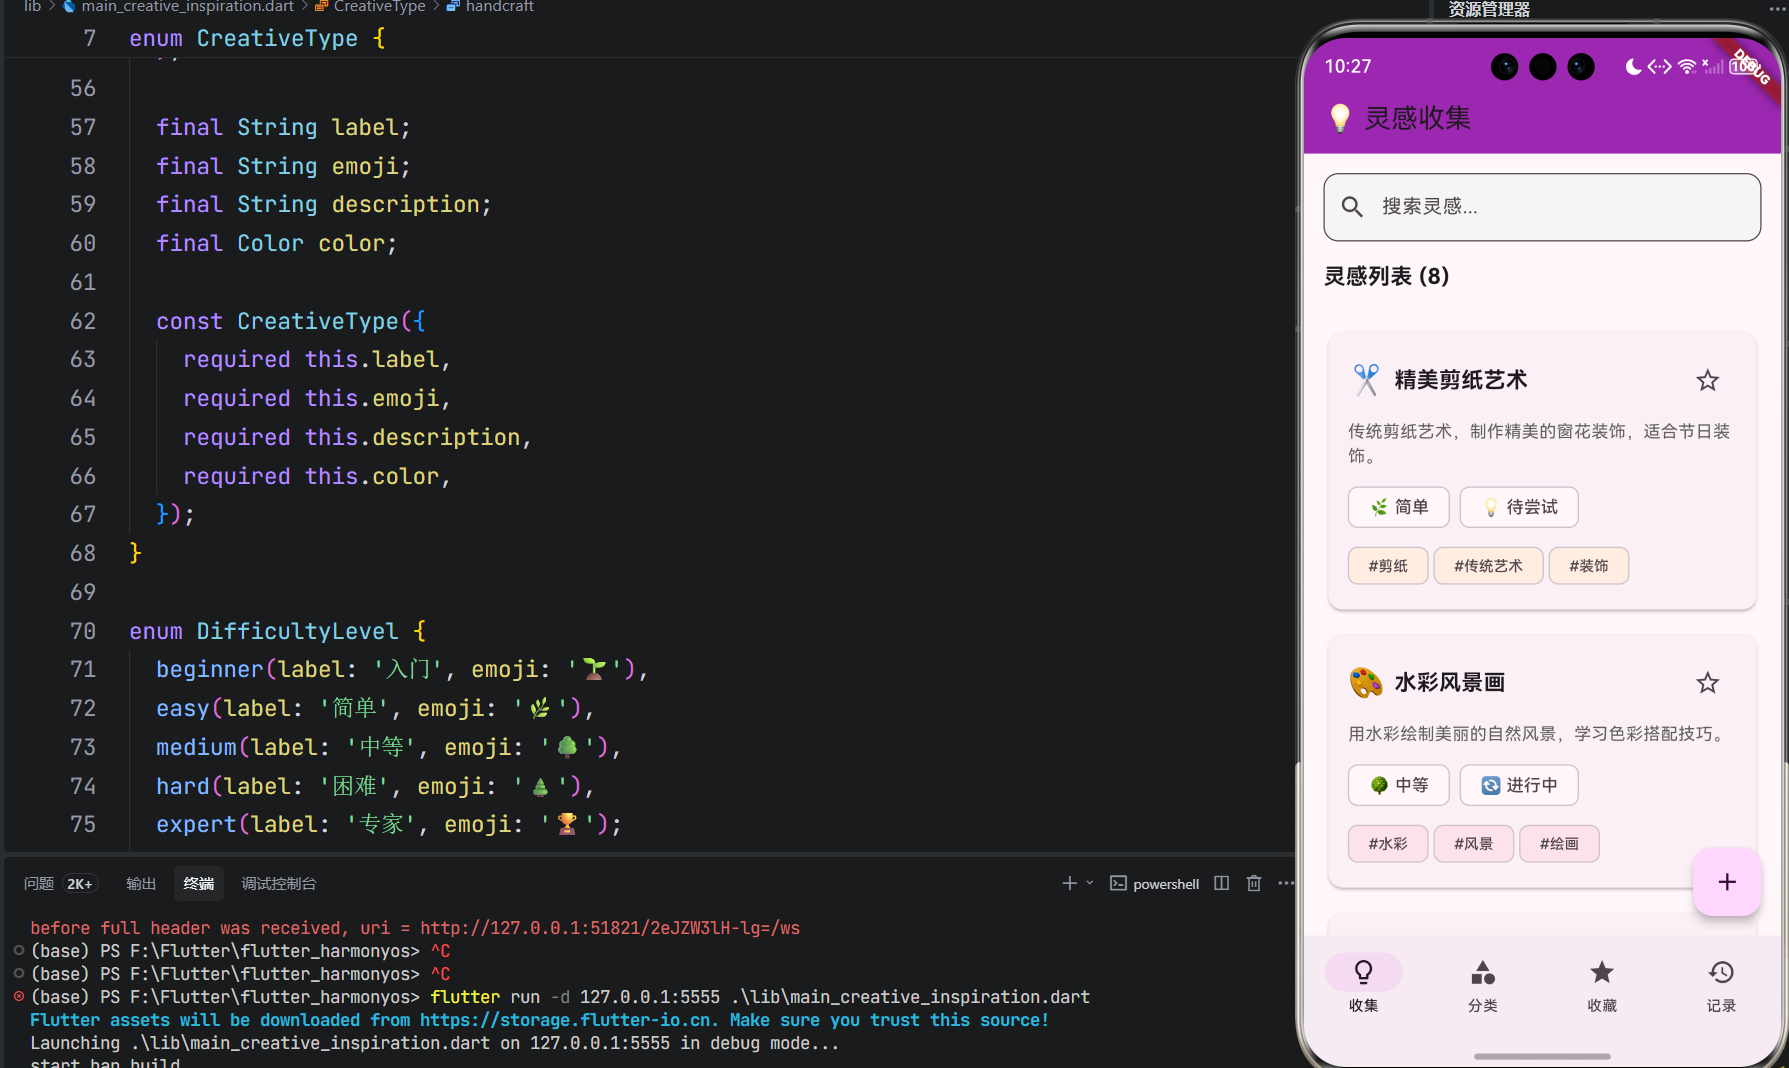Click line number 70 in gutter
The width and height of the screenshot is (1789, 1068).
click(83, 631)
